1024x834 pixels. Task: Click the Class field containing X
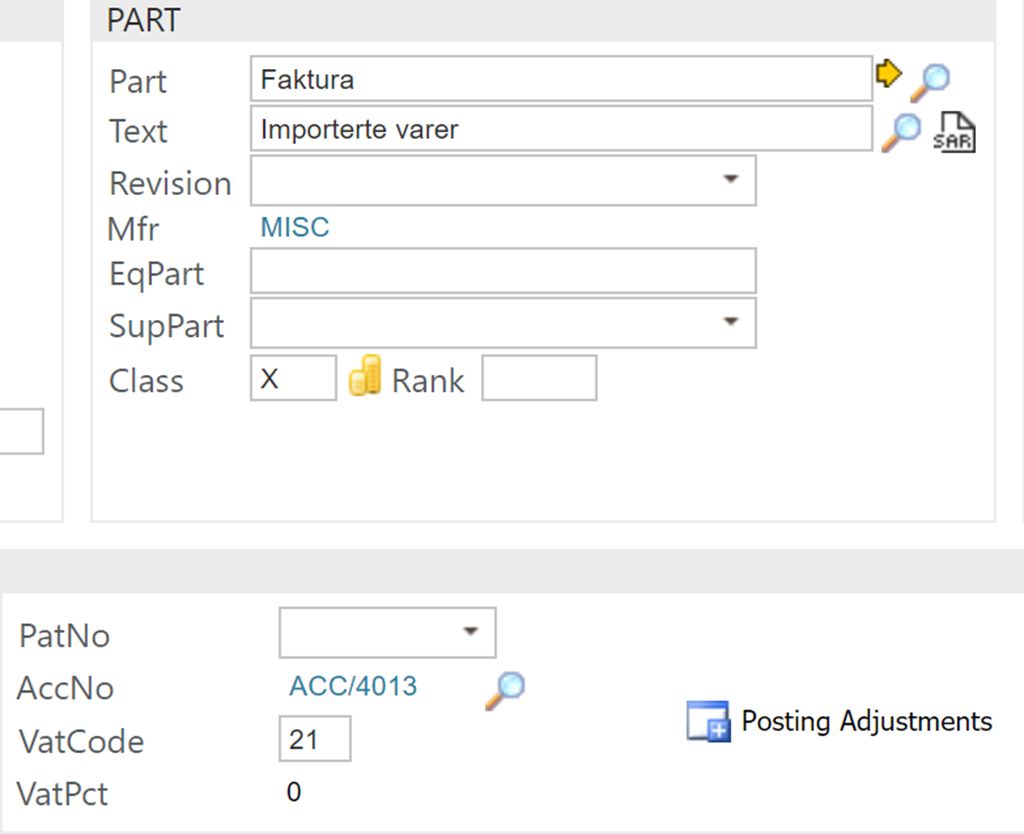click(x=292, y=378)
